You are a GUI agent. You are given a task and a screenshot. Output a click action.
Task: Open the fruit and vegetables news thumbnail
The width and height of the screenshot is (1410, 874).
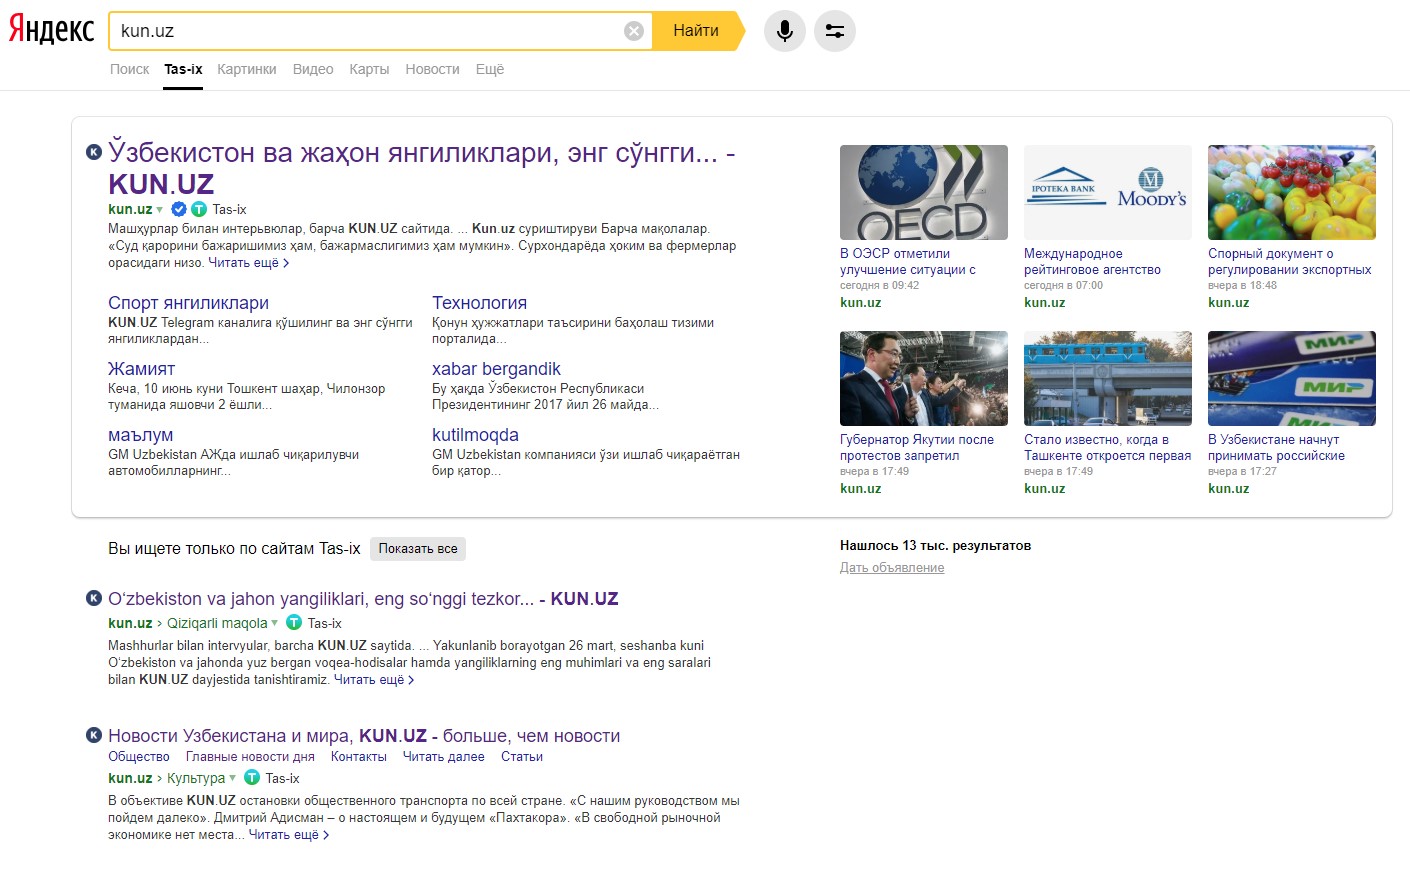click(1292, 192)
